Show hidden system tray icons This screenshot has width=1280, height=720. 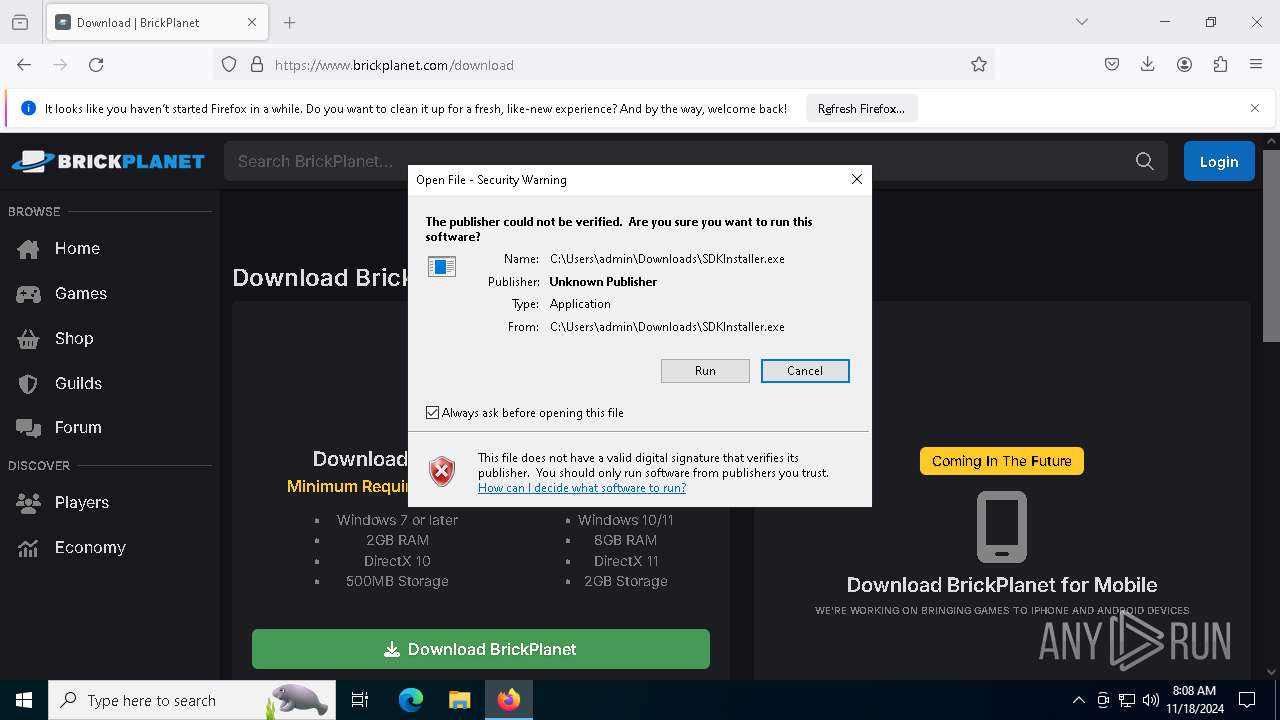1078,700
